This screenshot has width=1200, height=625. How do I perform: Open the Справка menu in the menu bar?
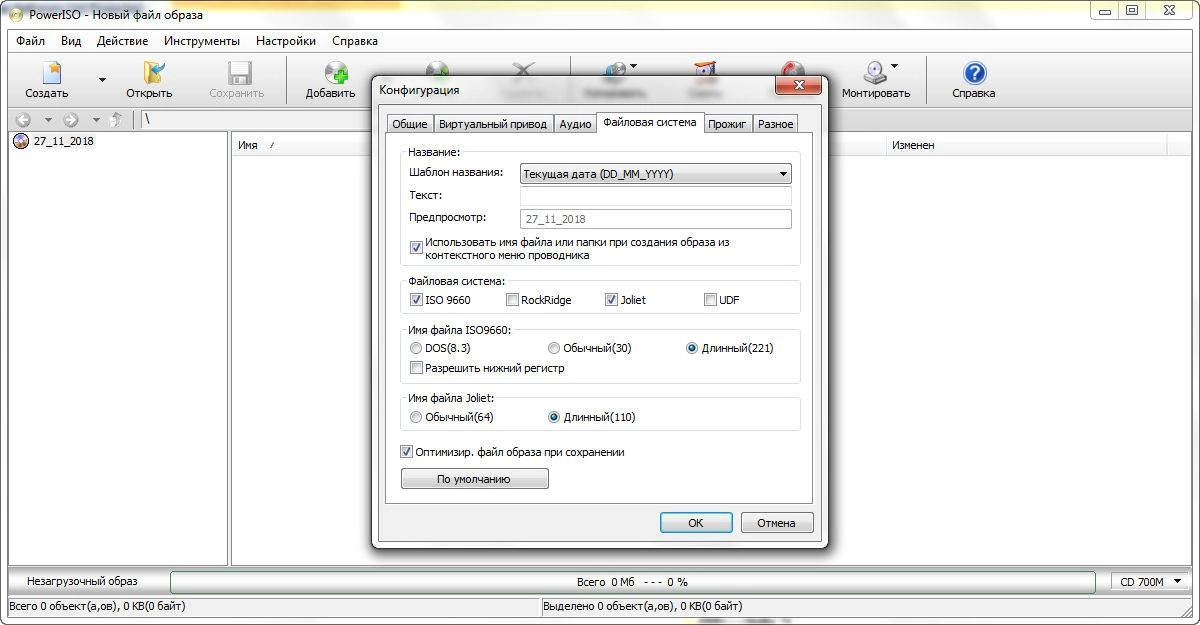[x=354, y=41]
